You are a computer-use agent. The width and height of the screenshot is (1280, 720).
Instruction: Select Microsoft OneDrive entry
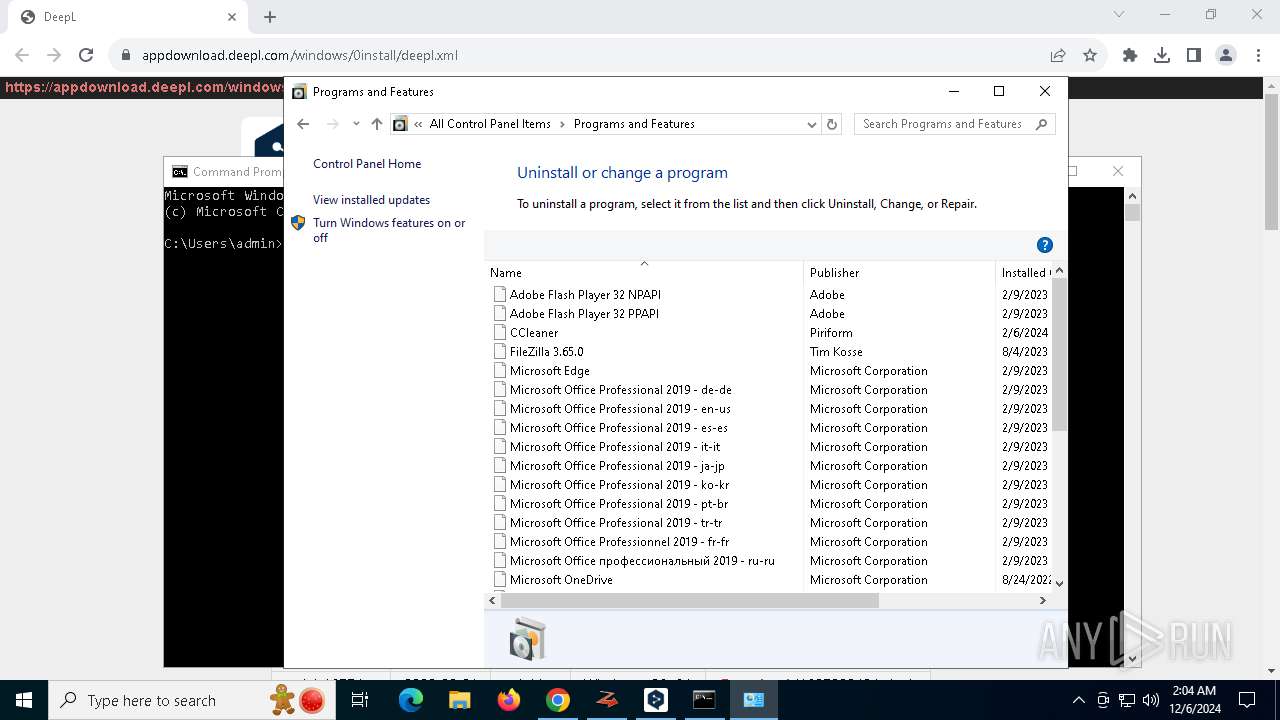(561, 580)
